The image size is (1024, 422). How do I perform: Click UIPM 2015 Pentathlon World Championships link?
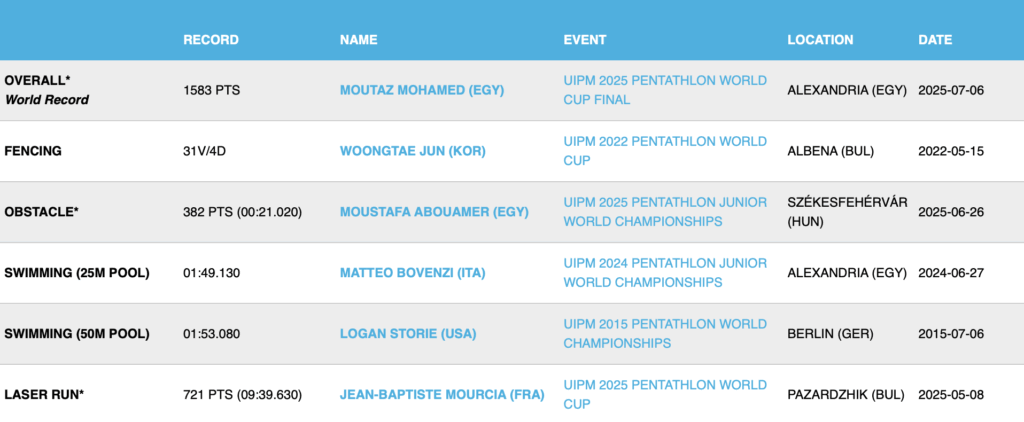(x=665, y=334)
